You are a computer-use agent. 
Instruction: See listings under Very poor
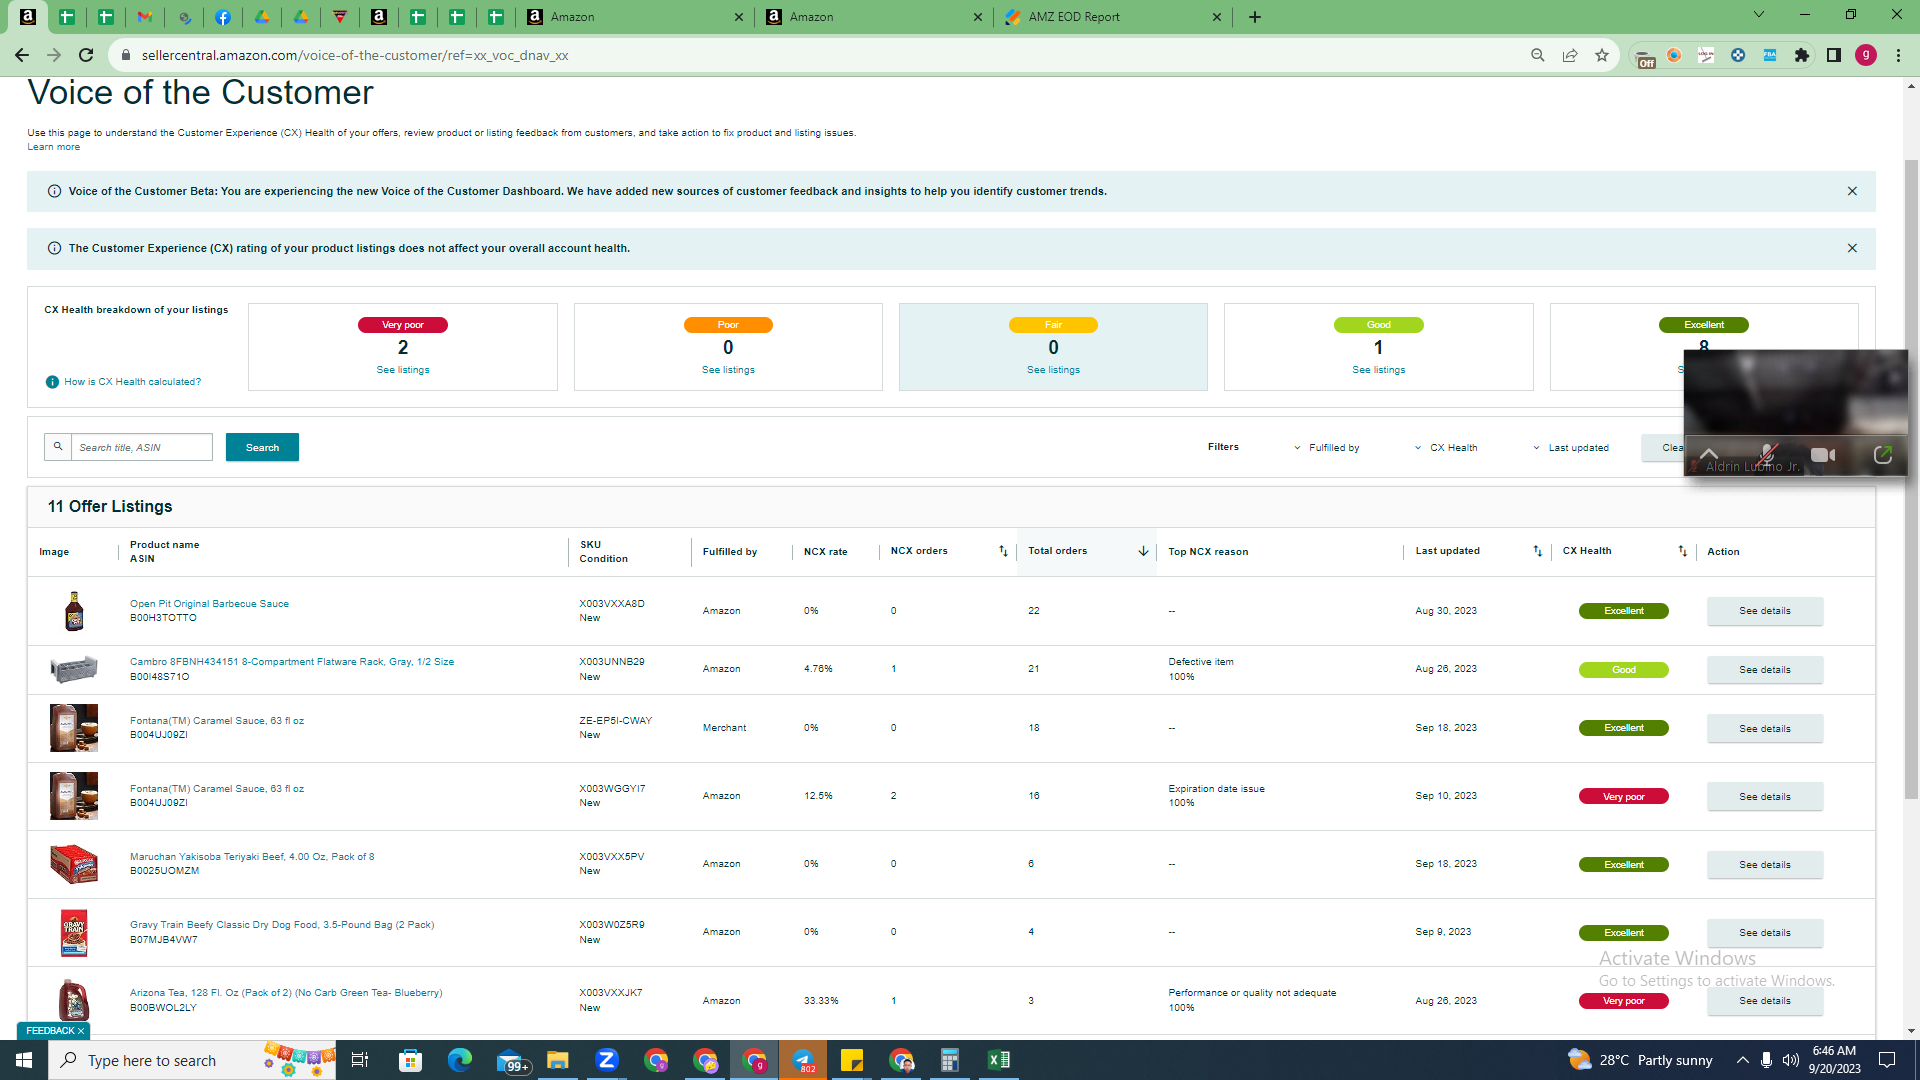click(x=403, y=370)
